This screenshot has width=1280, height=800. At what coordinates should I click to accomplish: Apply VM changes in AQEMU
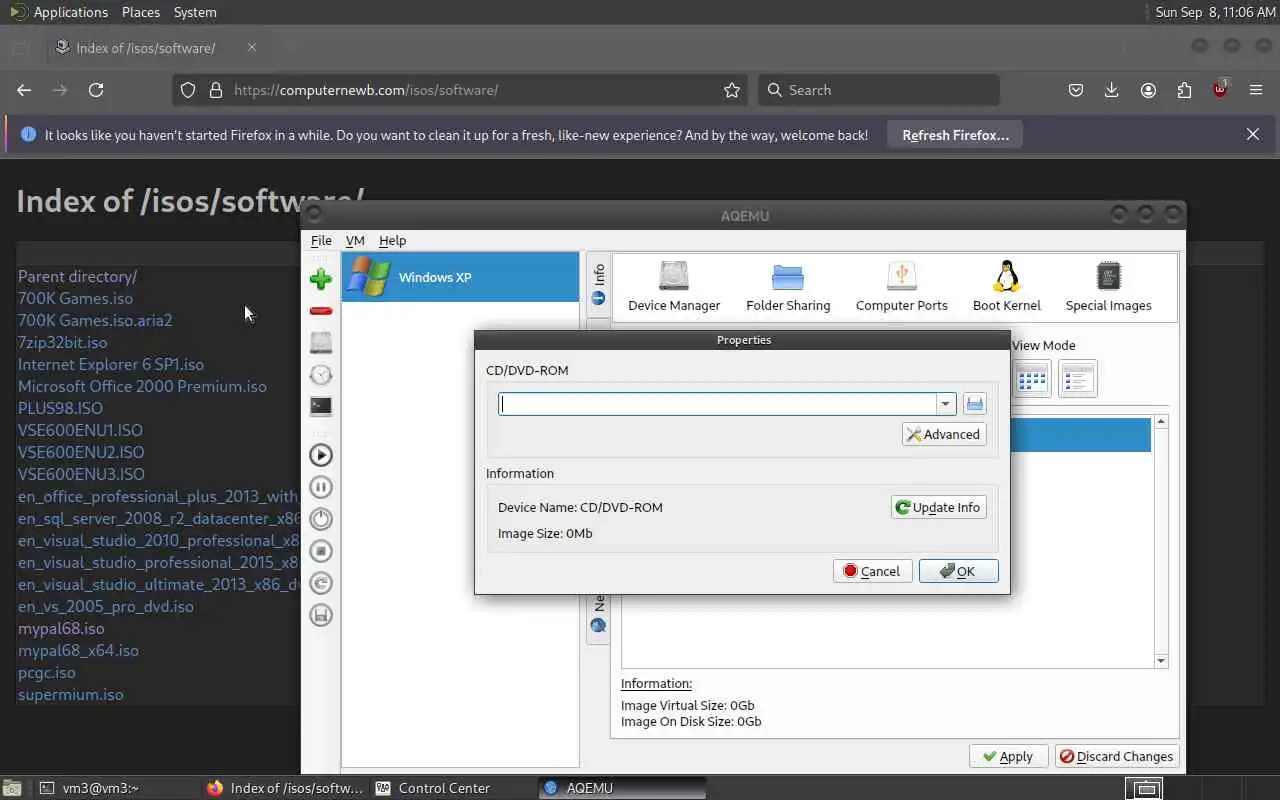click(1008, 756)
